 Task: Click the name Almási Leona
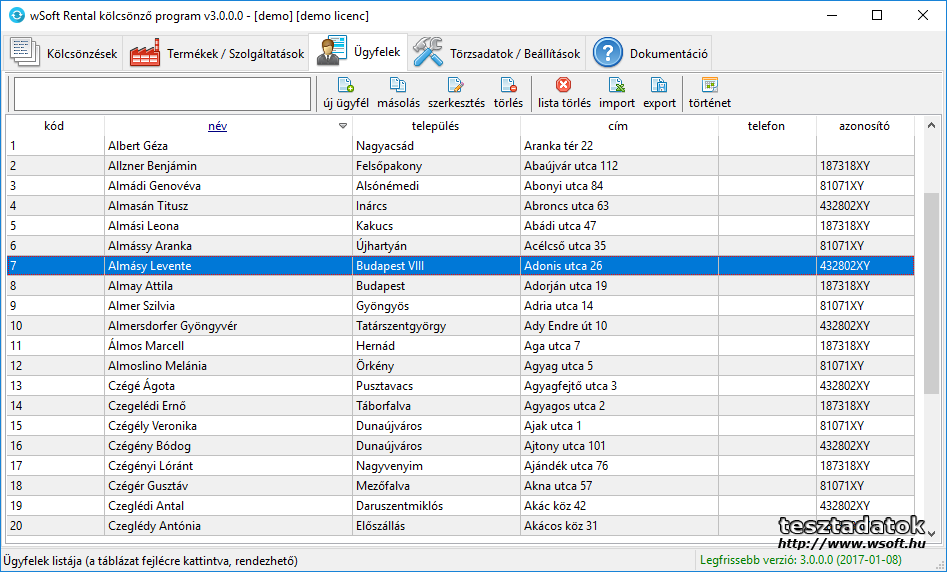(x=143, y=225)
